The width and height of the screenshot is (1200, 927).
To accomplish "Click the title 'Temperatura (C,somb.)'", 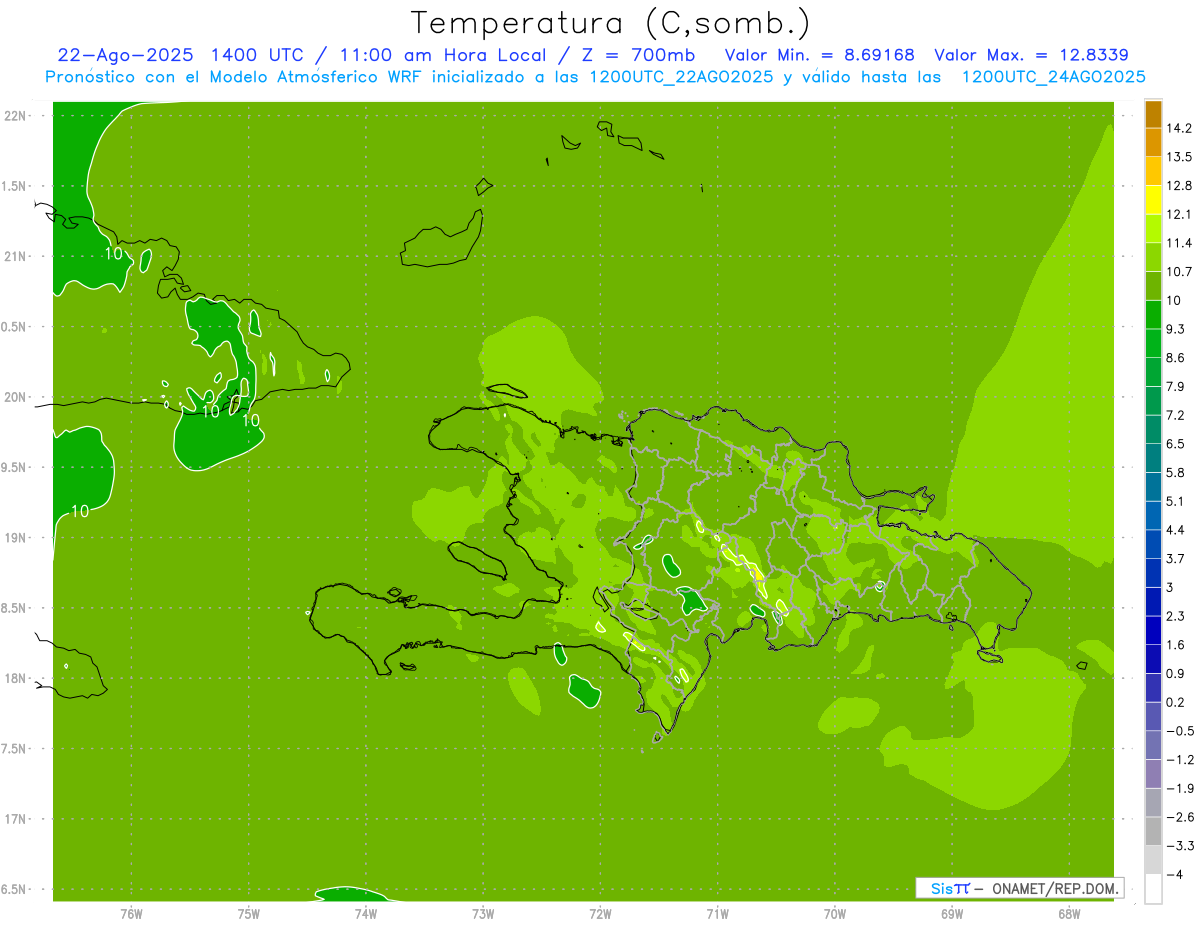I will (x=610, y=22).
